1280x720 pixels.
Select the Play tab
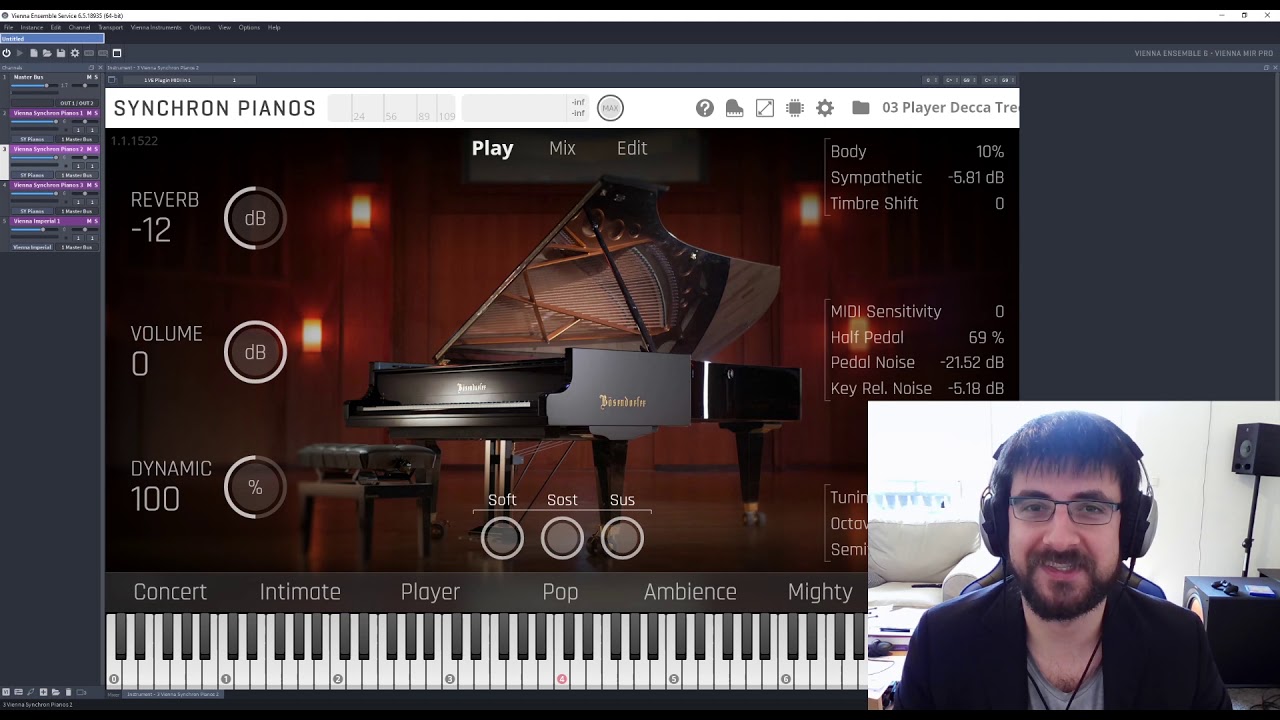(x=492, y=148)
